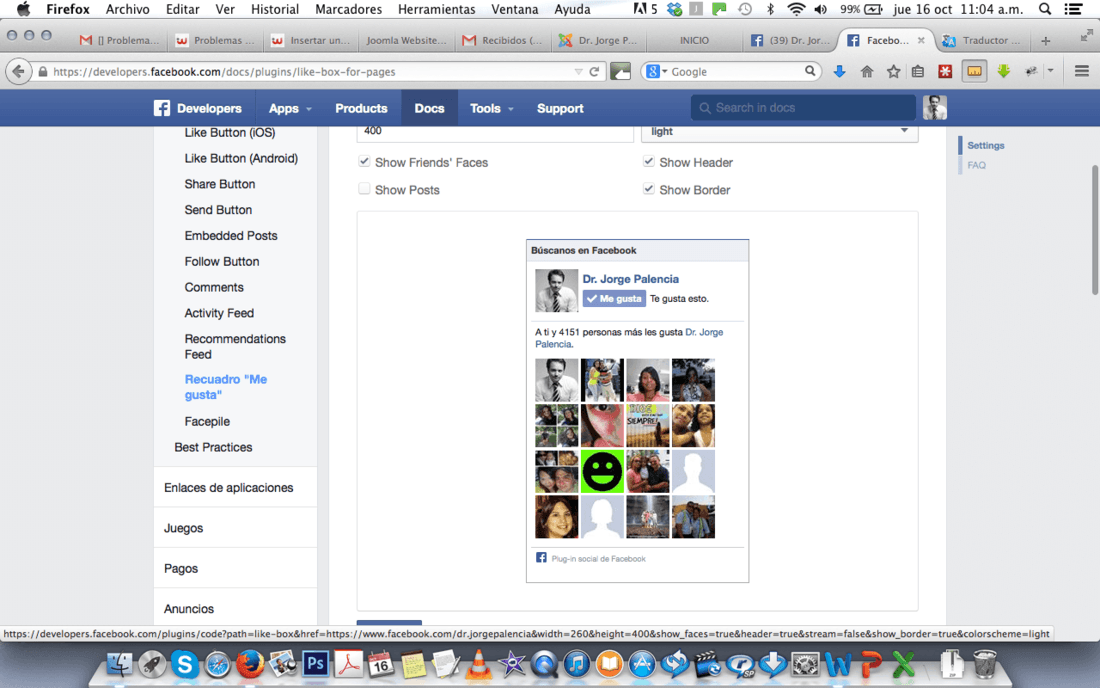Click the Facebook logo next to Developers
This screenshot has width=1100, height=688.
tap(162, 108)
